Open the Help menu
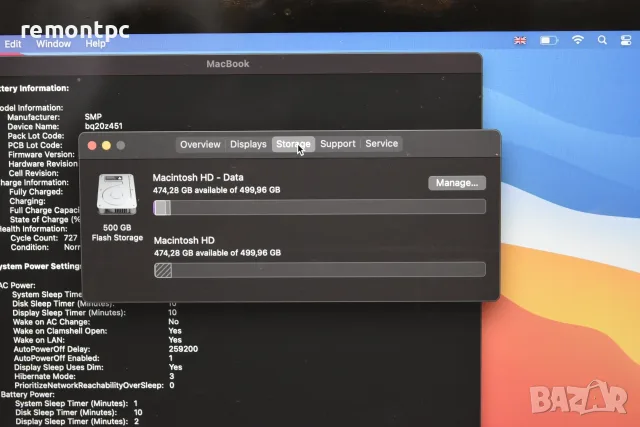640x427 pixels. (x=96, y=44)
